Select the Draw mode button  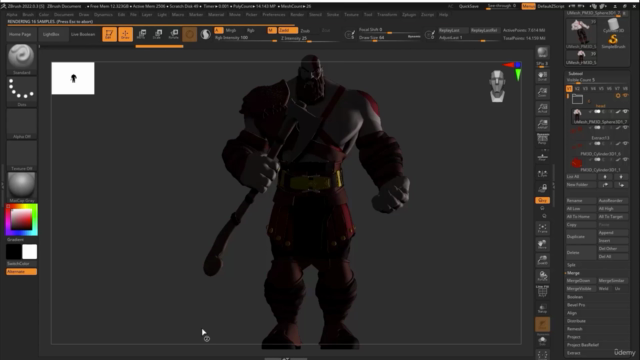click(125, 34)
